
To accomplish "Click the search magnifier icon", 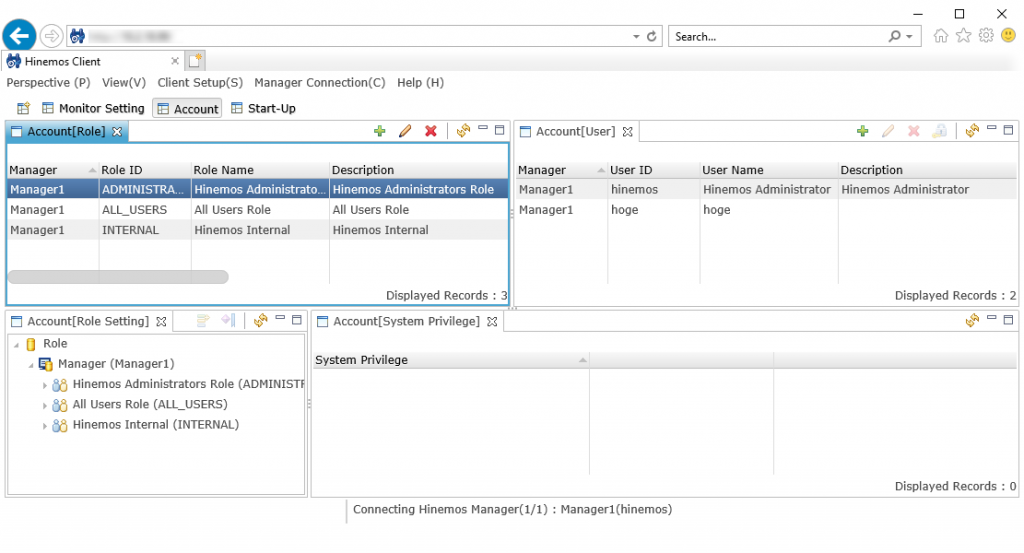I will click(x=895, y=37).
